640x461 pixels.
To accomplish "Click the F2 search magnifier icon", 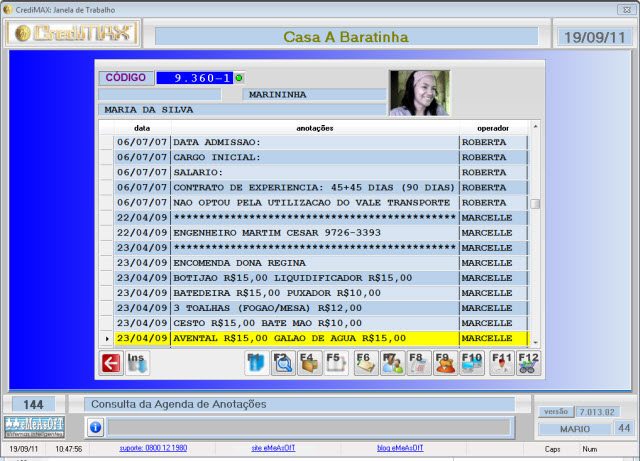I will tap(284, 363).
